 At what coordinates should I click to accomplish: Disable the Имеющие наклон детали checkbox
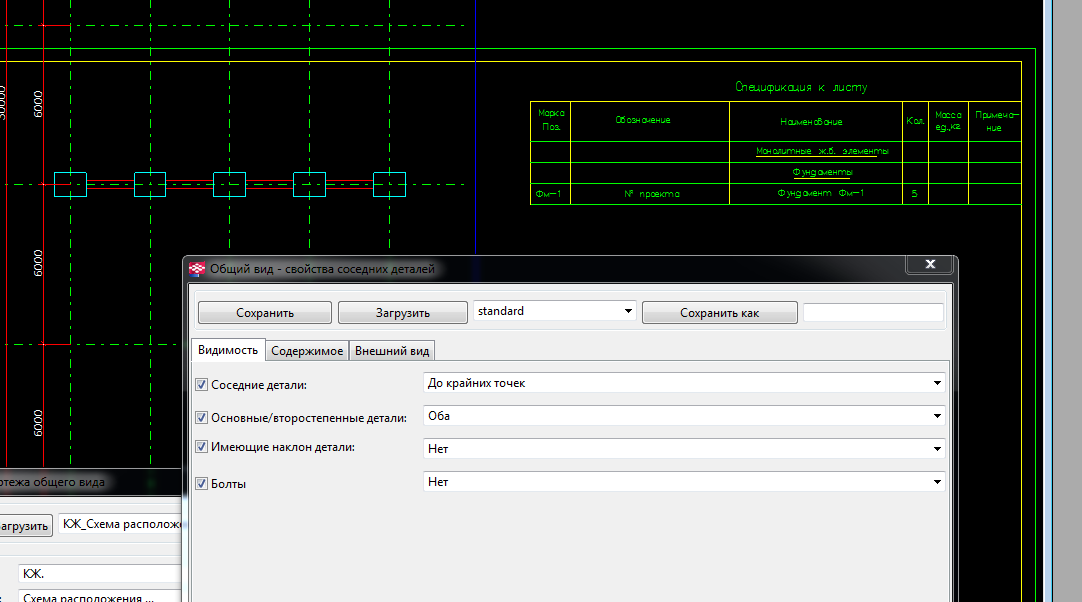coord(202,448)
